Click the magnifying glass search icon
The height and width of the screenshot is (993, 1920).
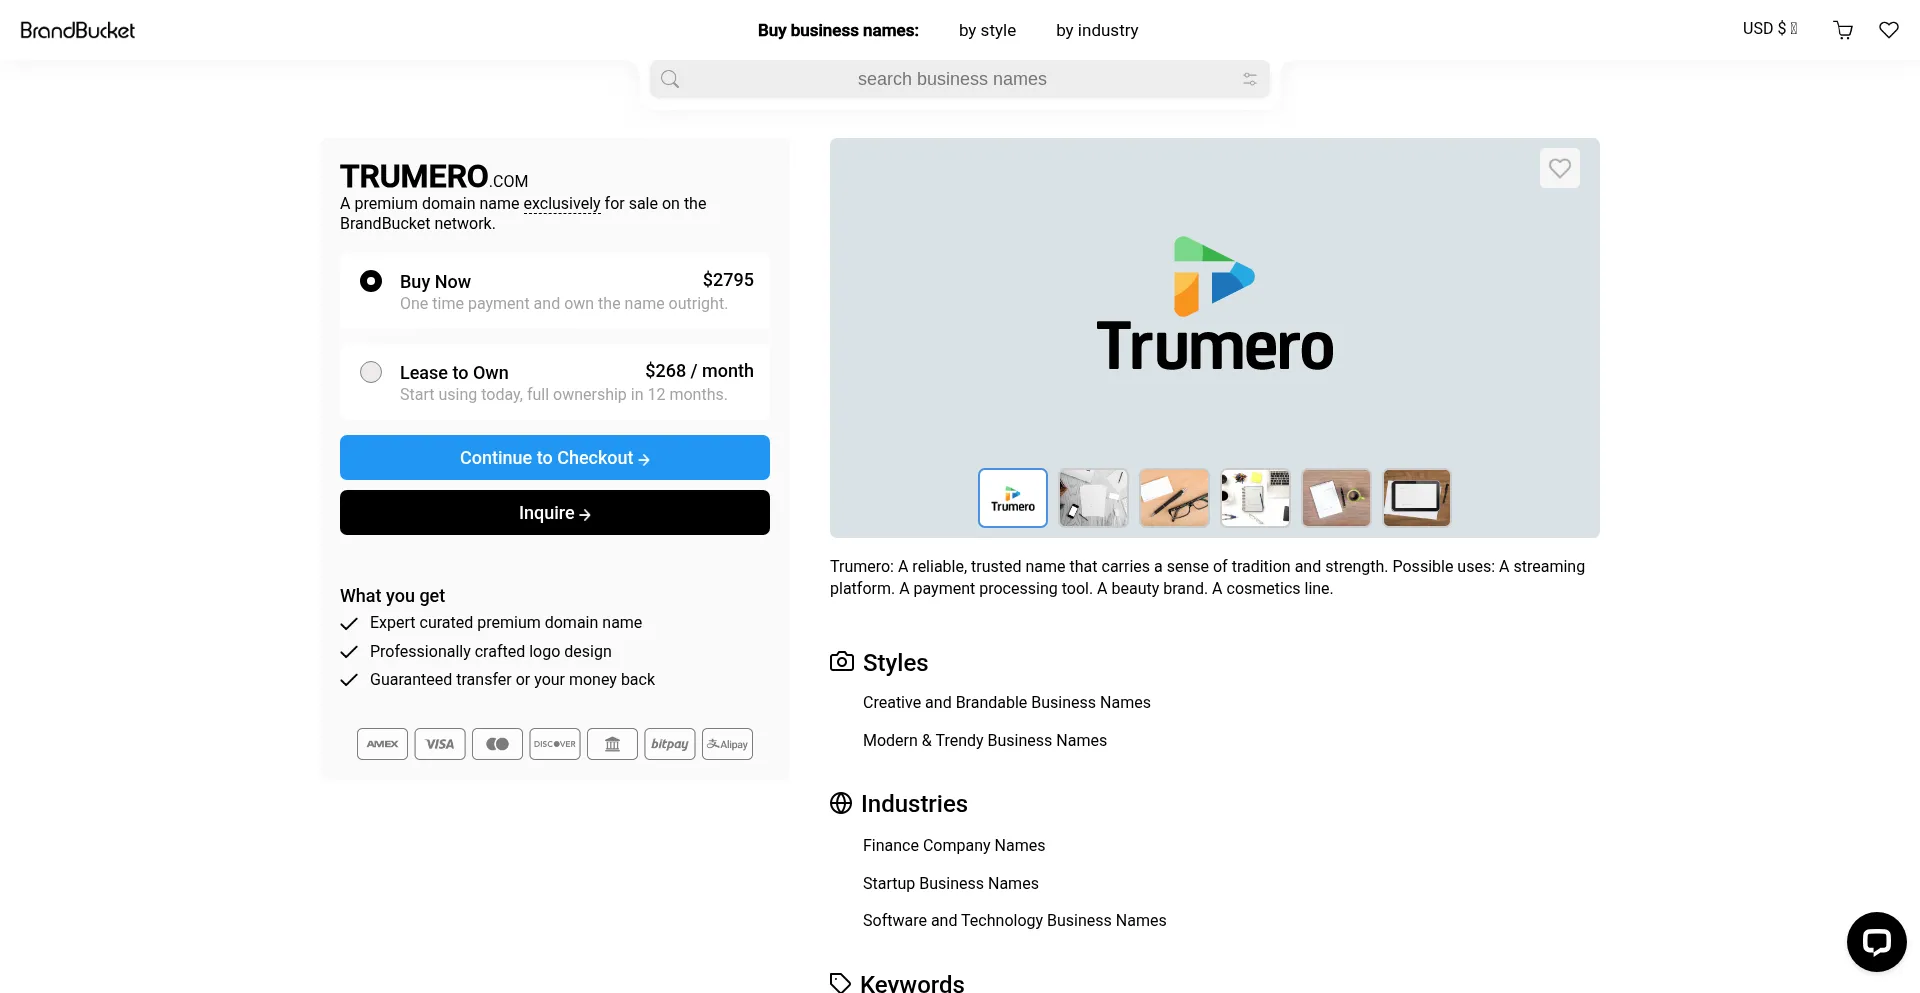point(670,79)
